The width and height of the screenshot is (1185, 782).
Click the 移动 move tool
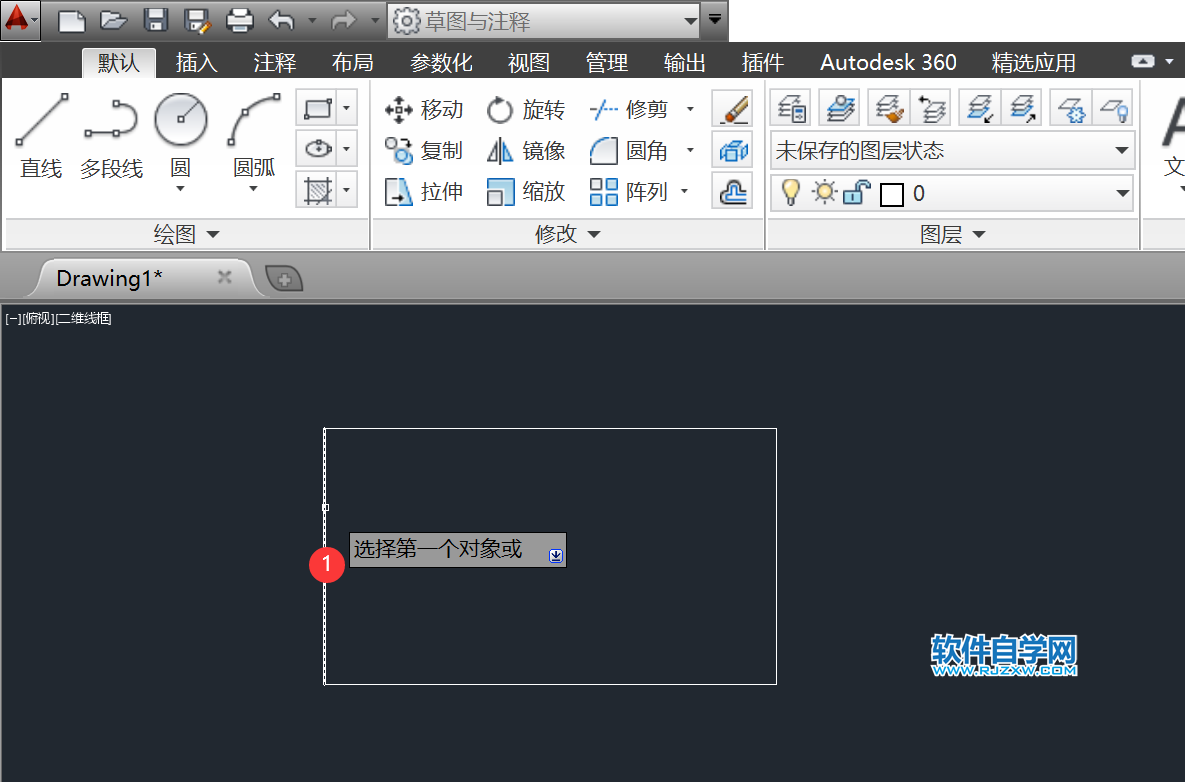click(x=424, y=110)
